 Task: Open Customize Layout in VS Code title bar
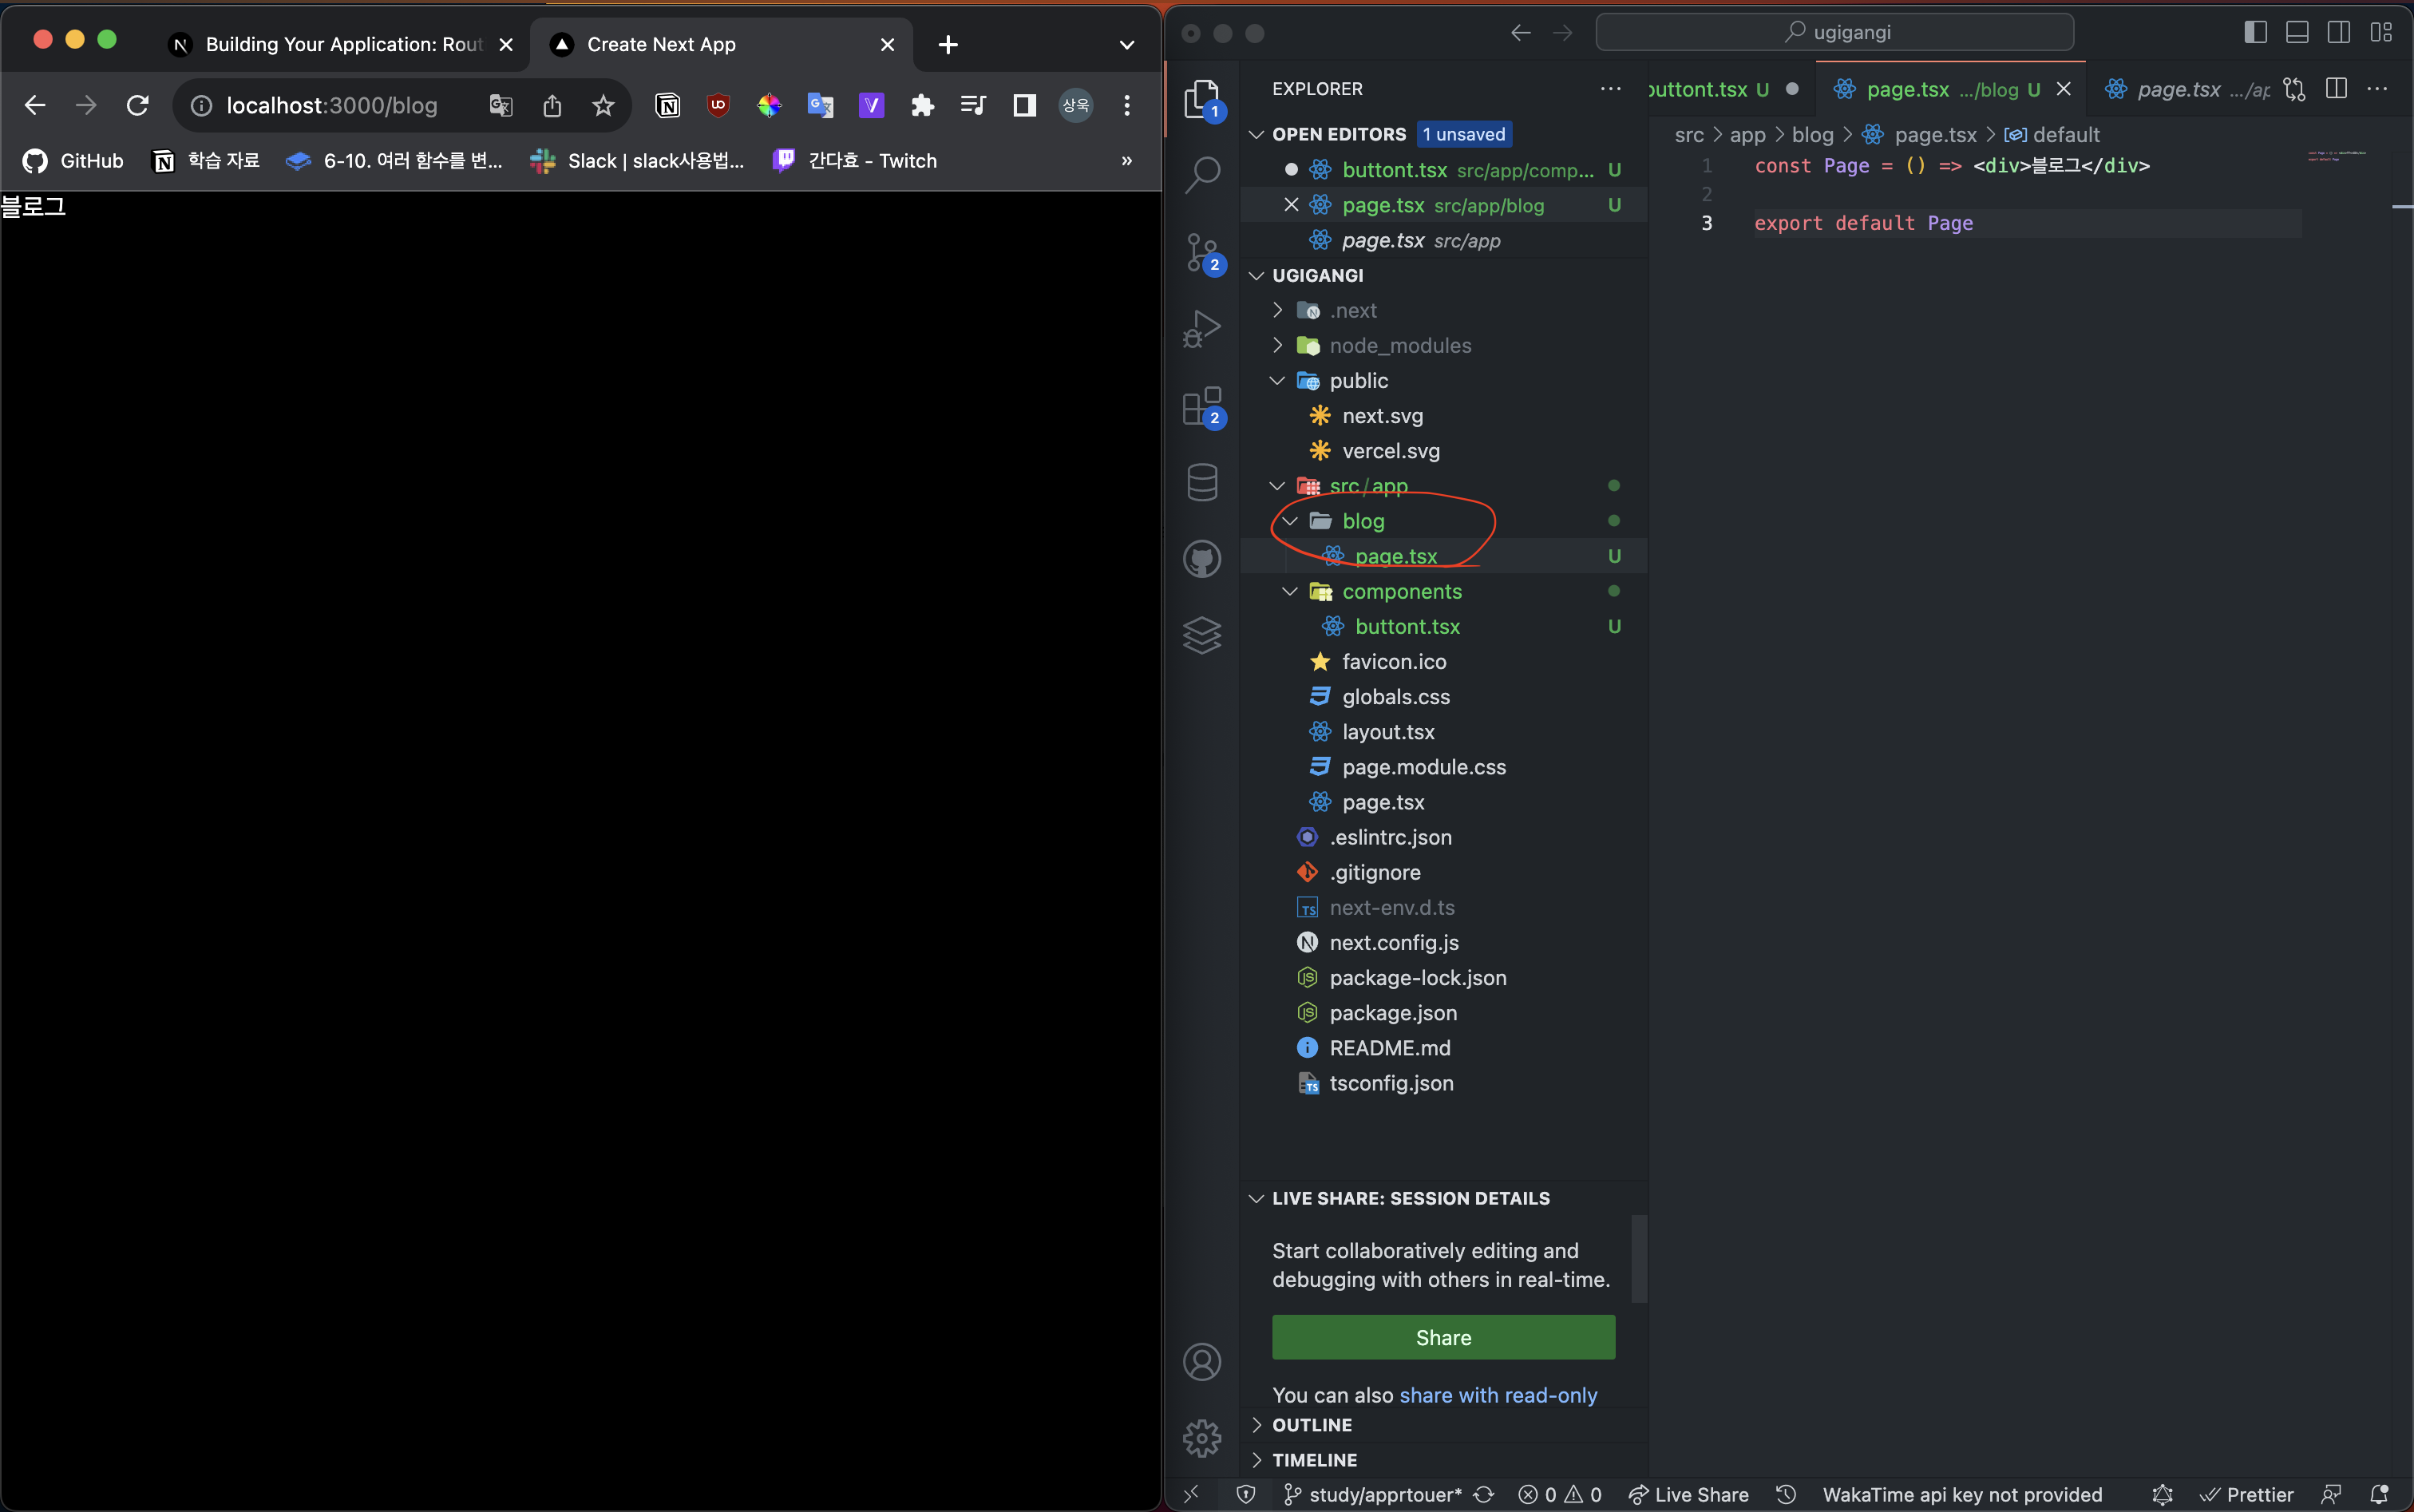coord(2381,32)
